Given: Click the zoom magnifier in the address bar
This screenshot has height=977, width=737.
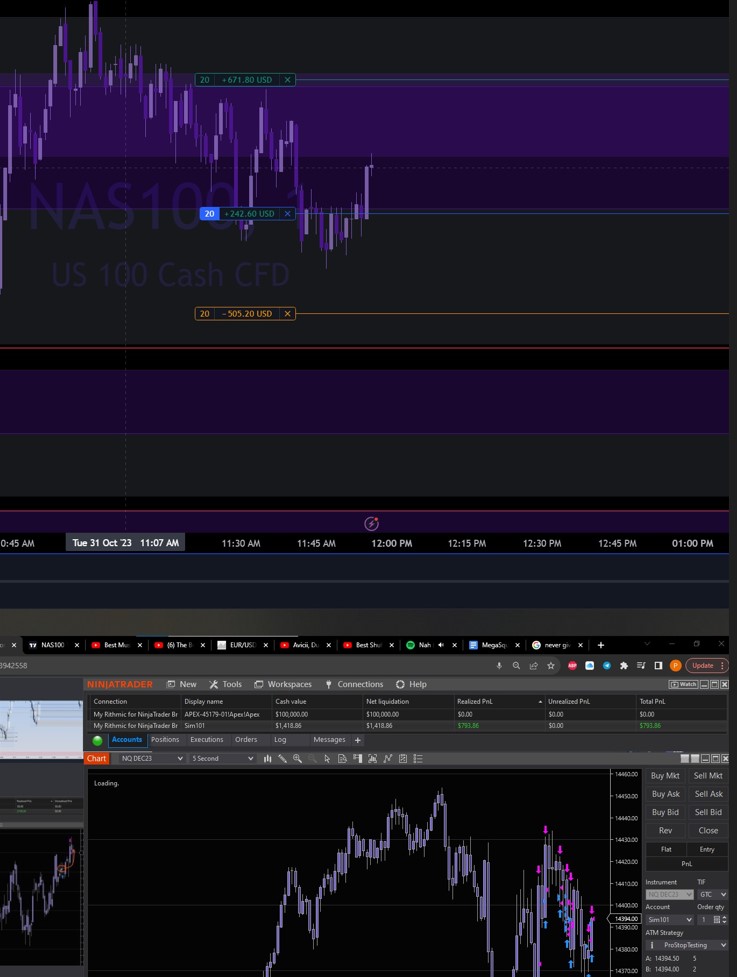Looking at the screenshot, I should (x=516, y=665).
